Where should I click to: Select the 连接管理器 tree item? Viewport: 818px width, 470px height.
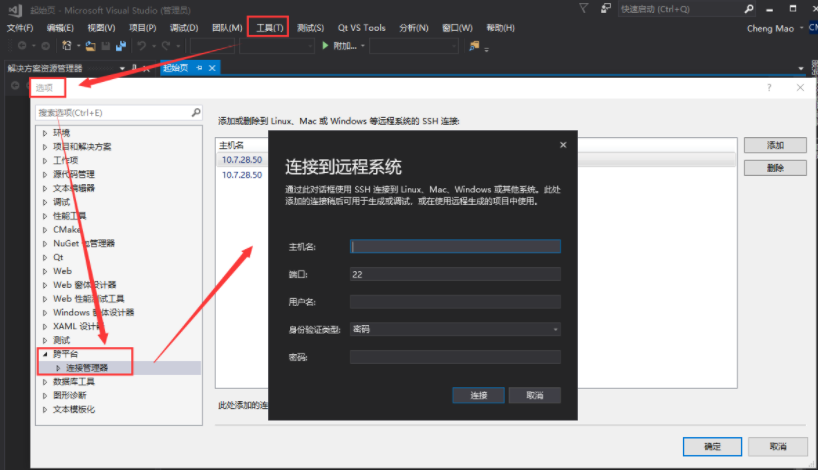tap(87, 368)
